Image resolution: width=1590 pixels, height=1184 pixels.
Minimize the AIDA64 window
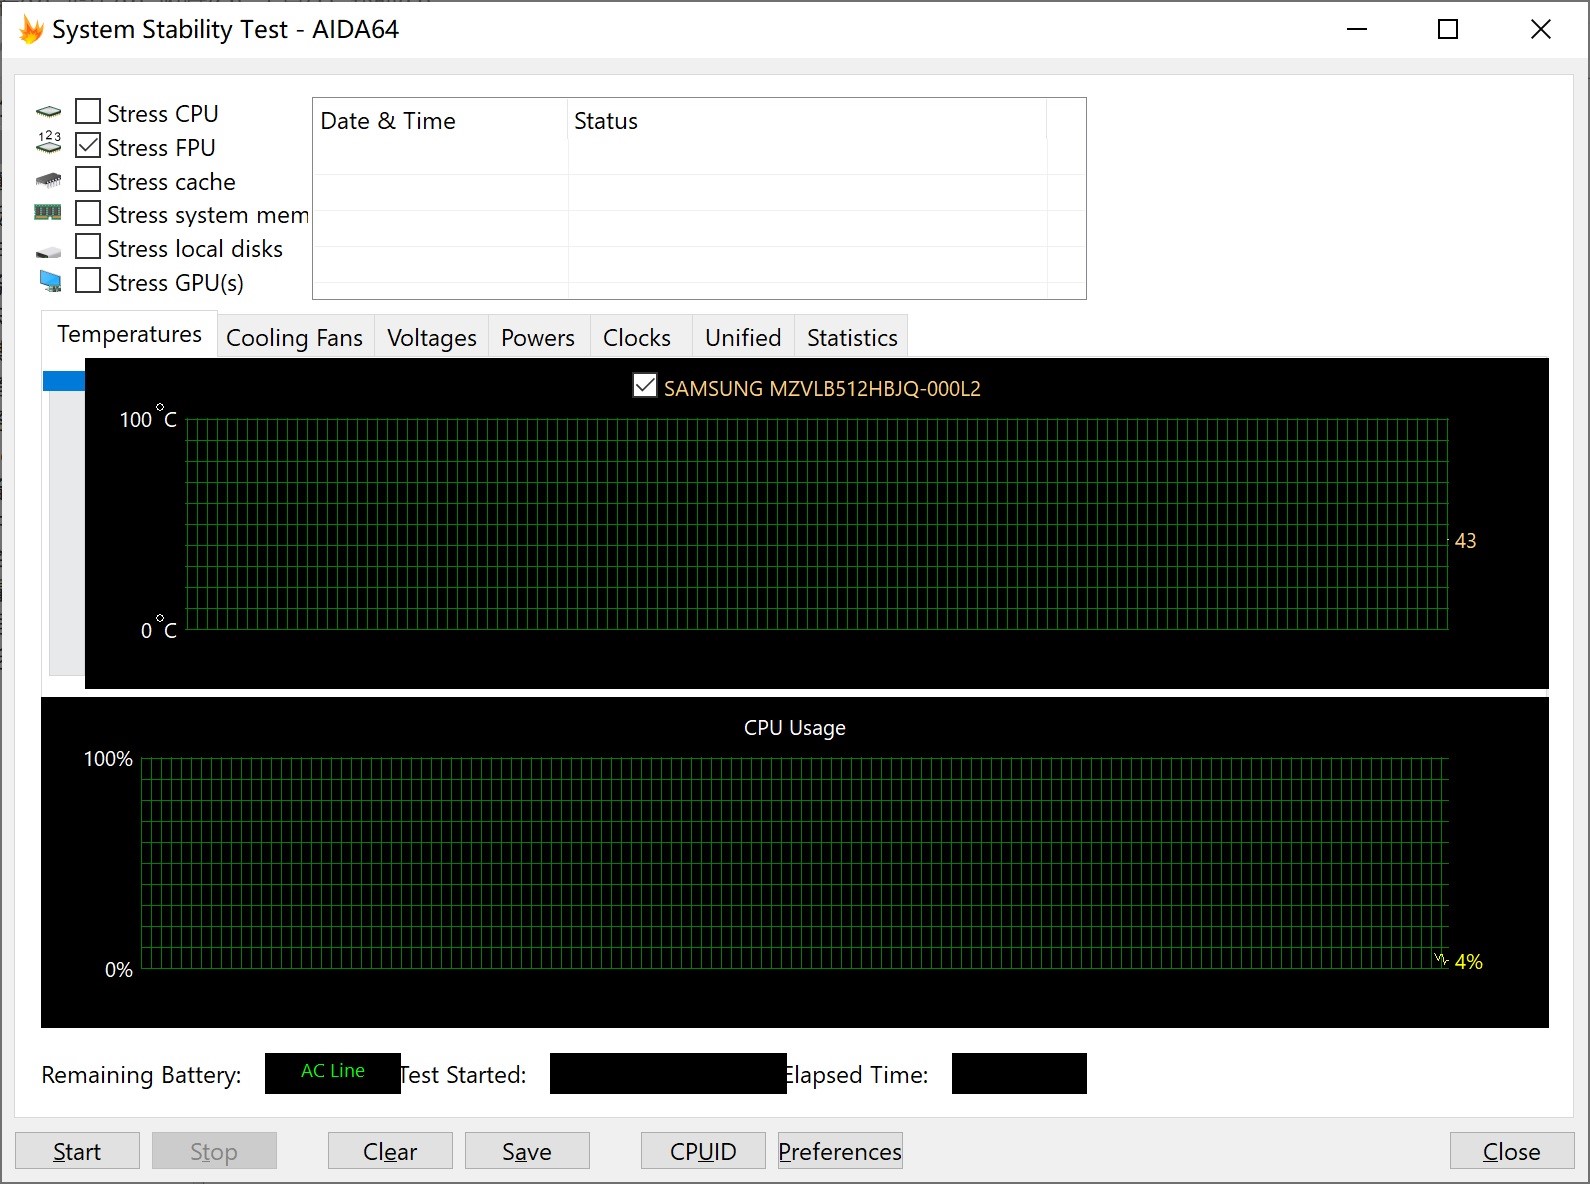pyautogui.click(x=1357, y=29)
